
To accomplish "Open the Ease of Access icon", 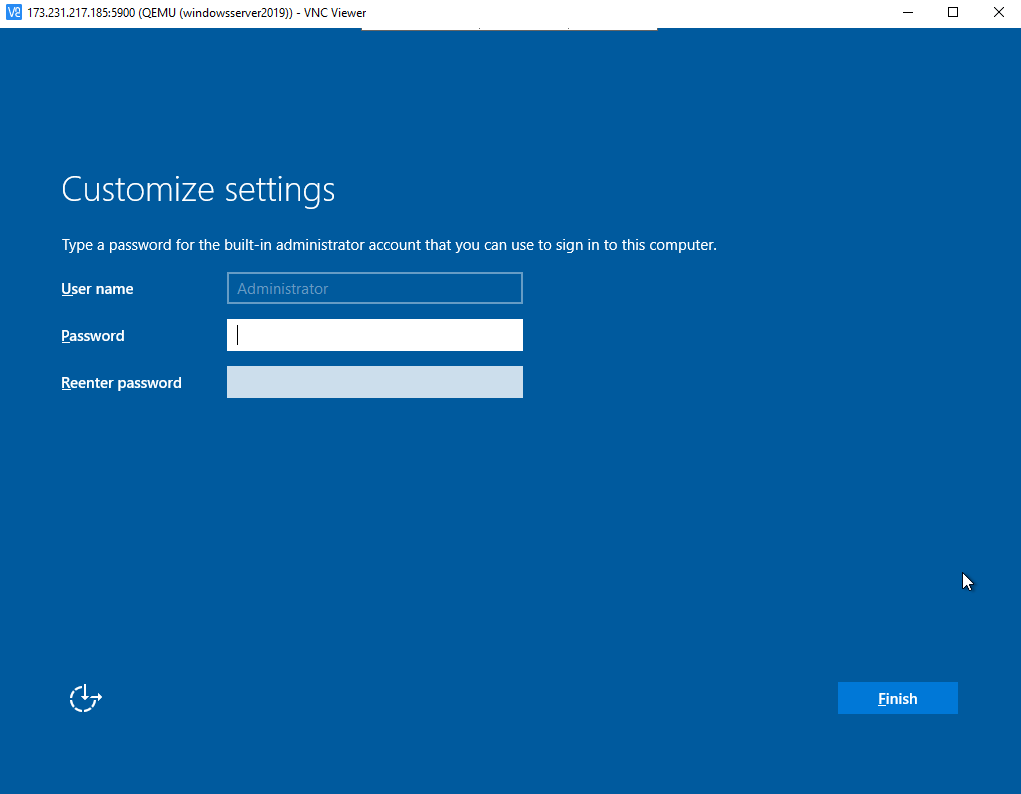I will (x=85, y=698).
